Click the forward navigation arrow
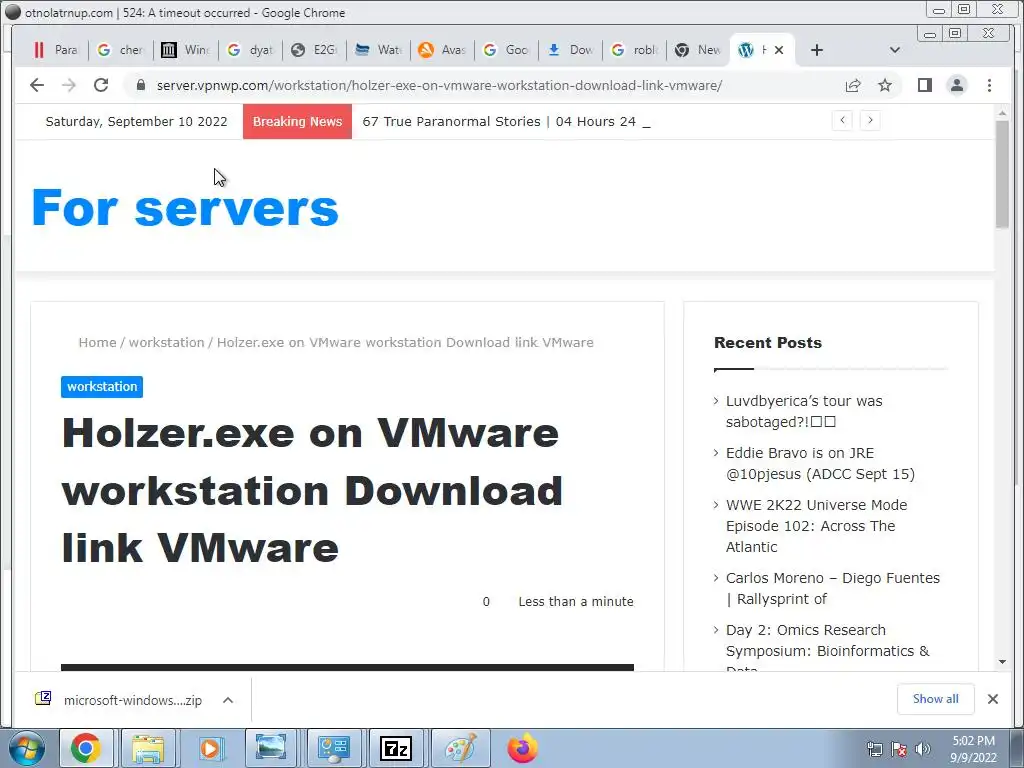Image resolution: width=1024 pixels, height=768 pixels. 69,85
